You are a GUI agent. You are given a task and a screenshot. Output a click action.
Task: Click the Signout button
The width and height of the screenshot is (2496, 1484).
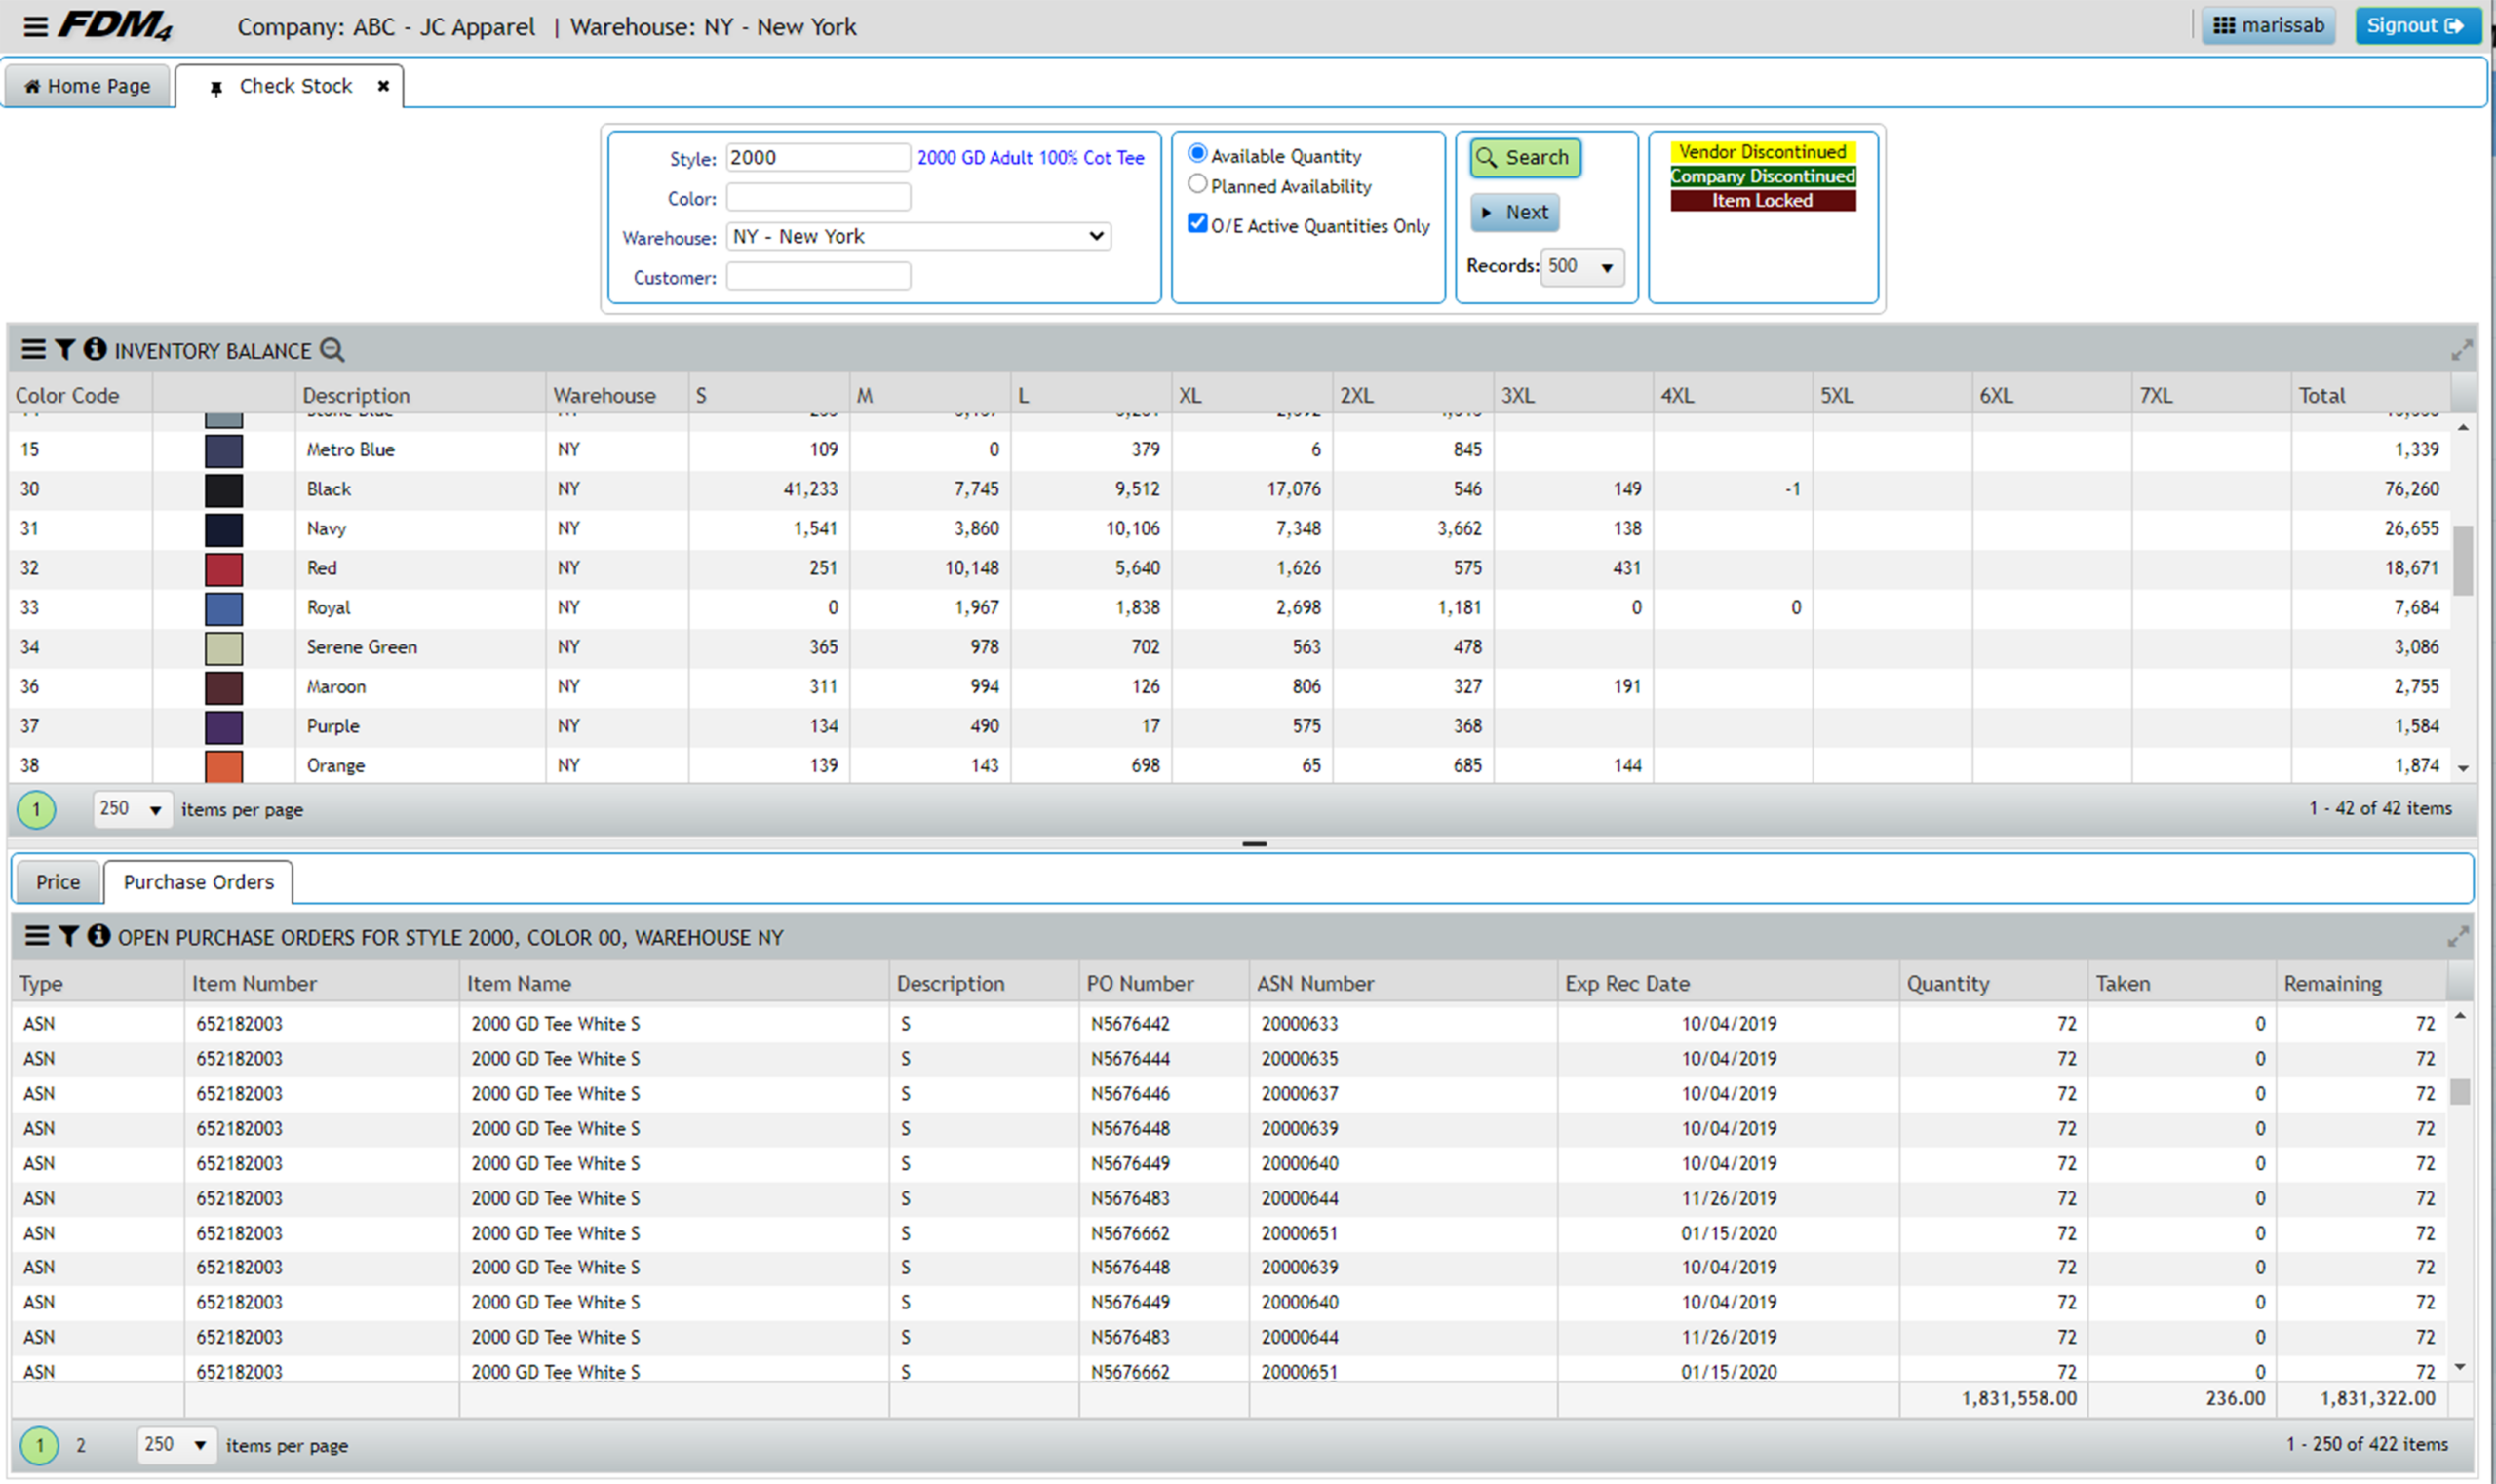pos(2417,26)
